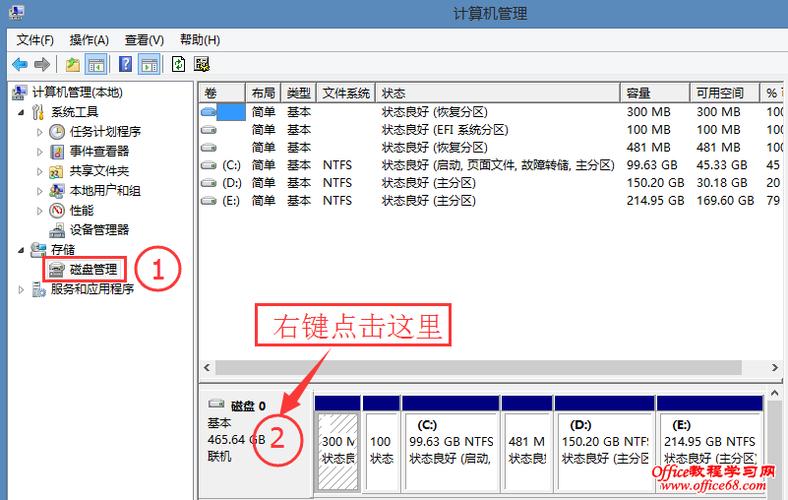This screenshot has width=788, height=500.
Task: Click the 本地用户和组 icon
Action: pyautogui.click(x=57, y=191)
